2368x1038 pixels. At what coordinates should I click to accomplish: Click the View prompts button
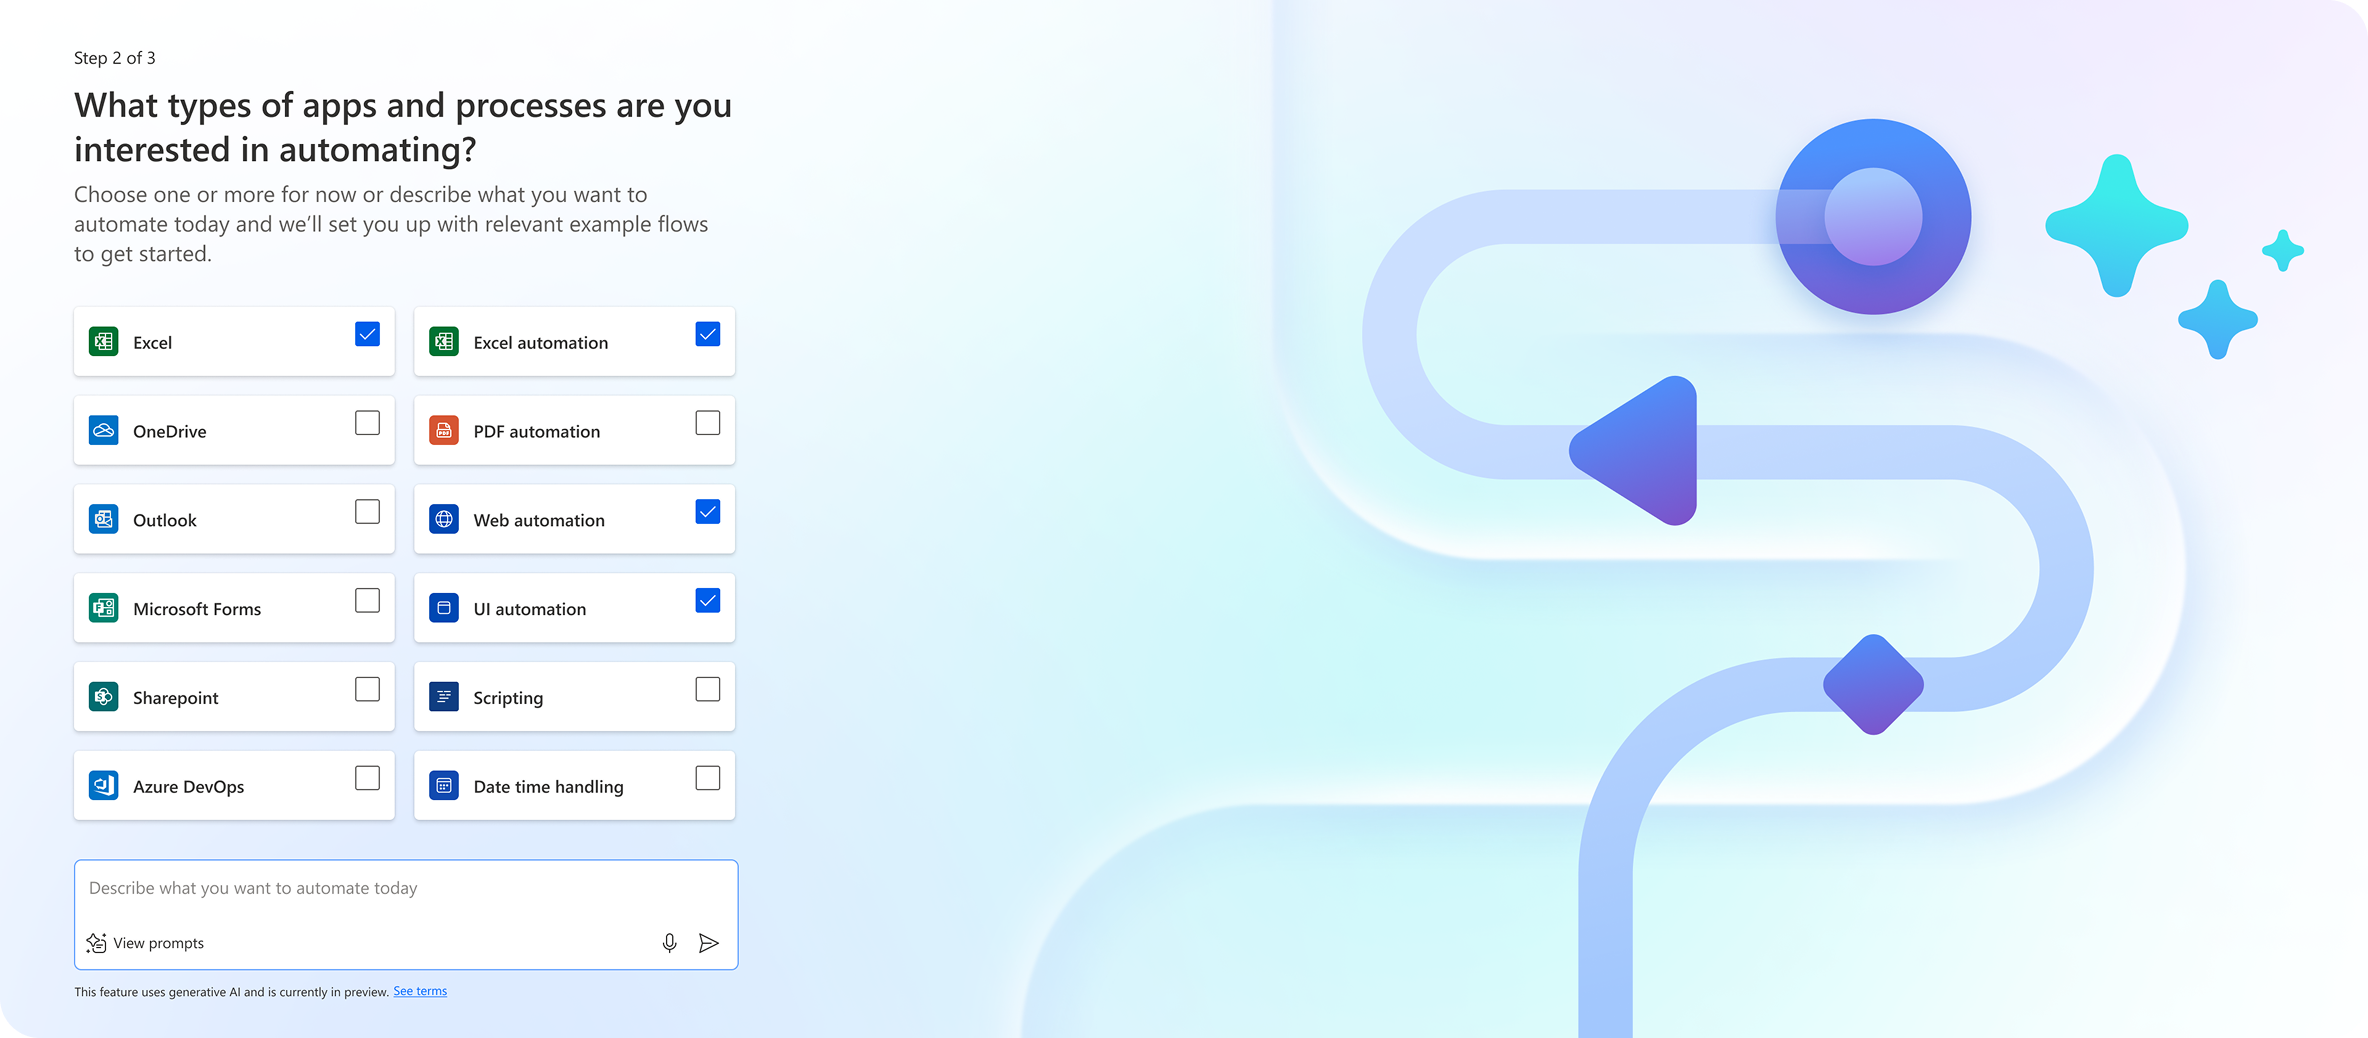144,943
